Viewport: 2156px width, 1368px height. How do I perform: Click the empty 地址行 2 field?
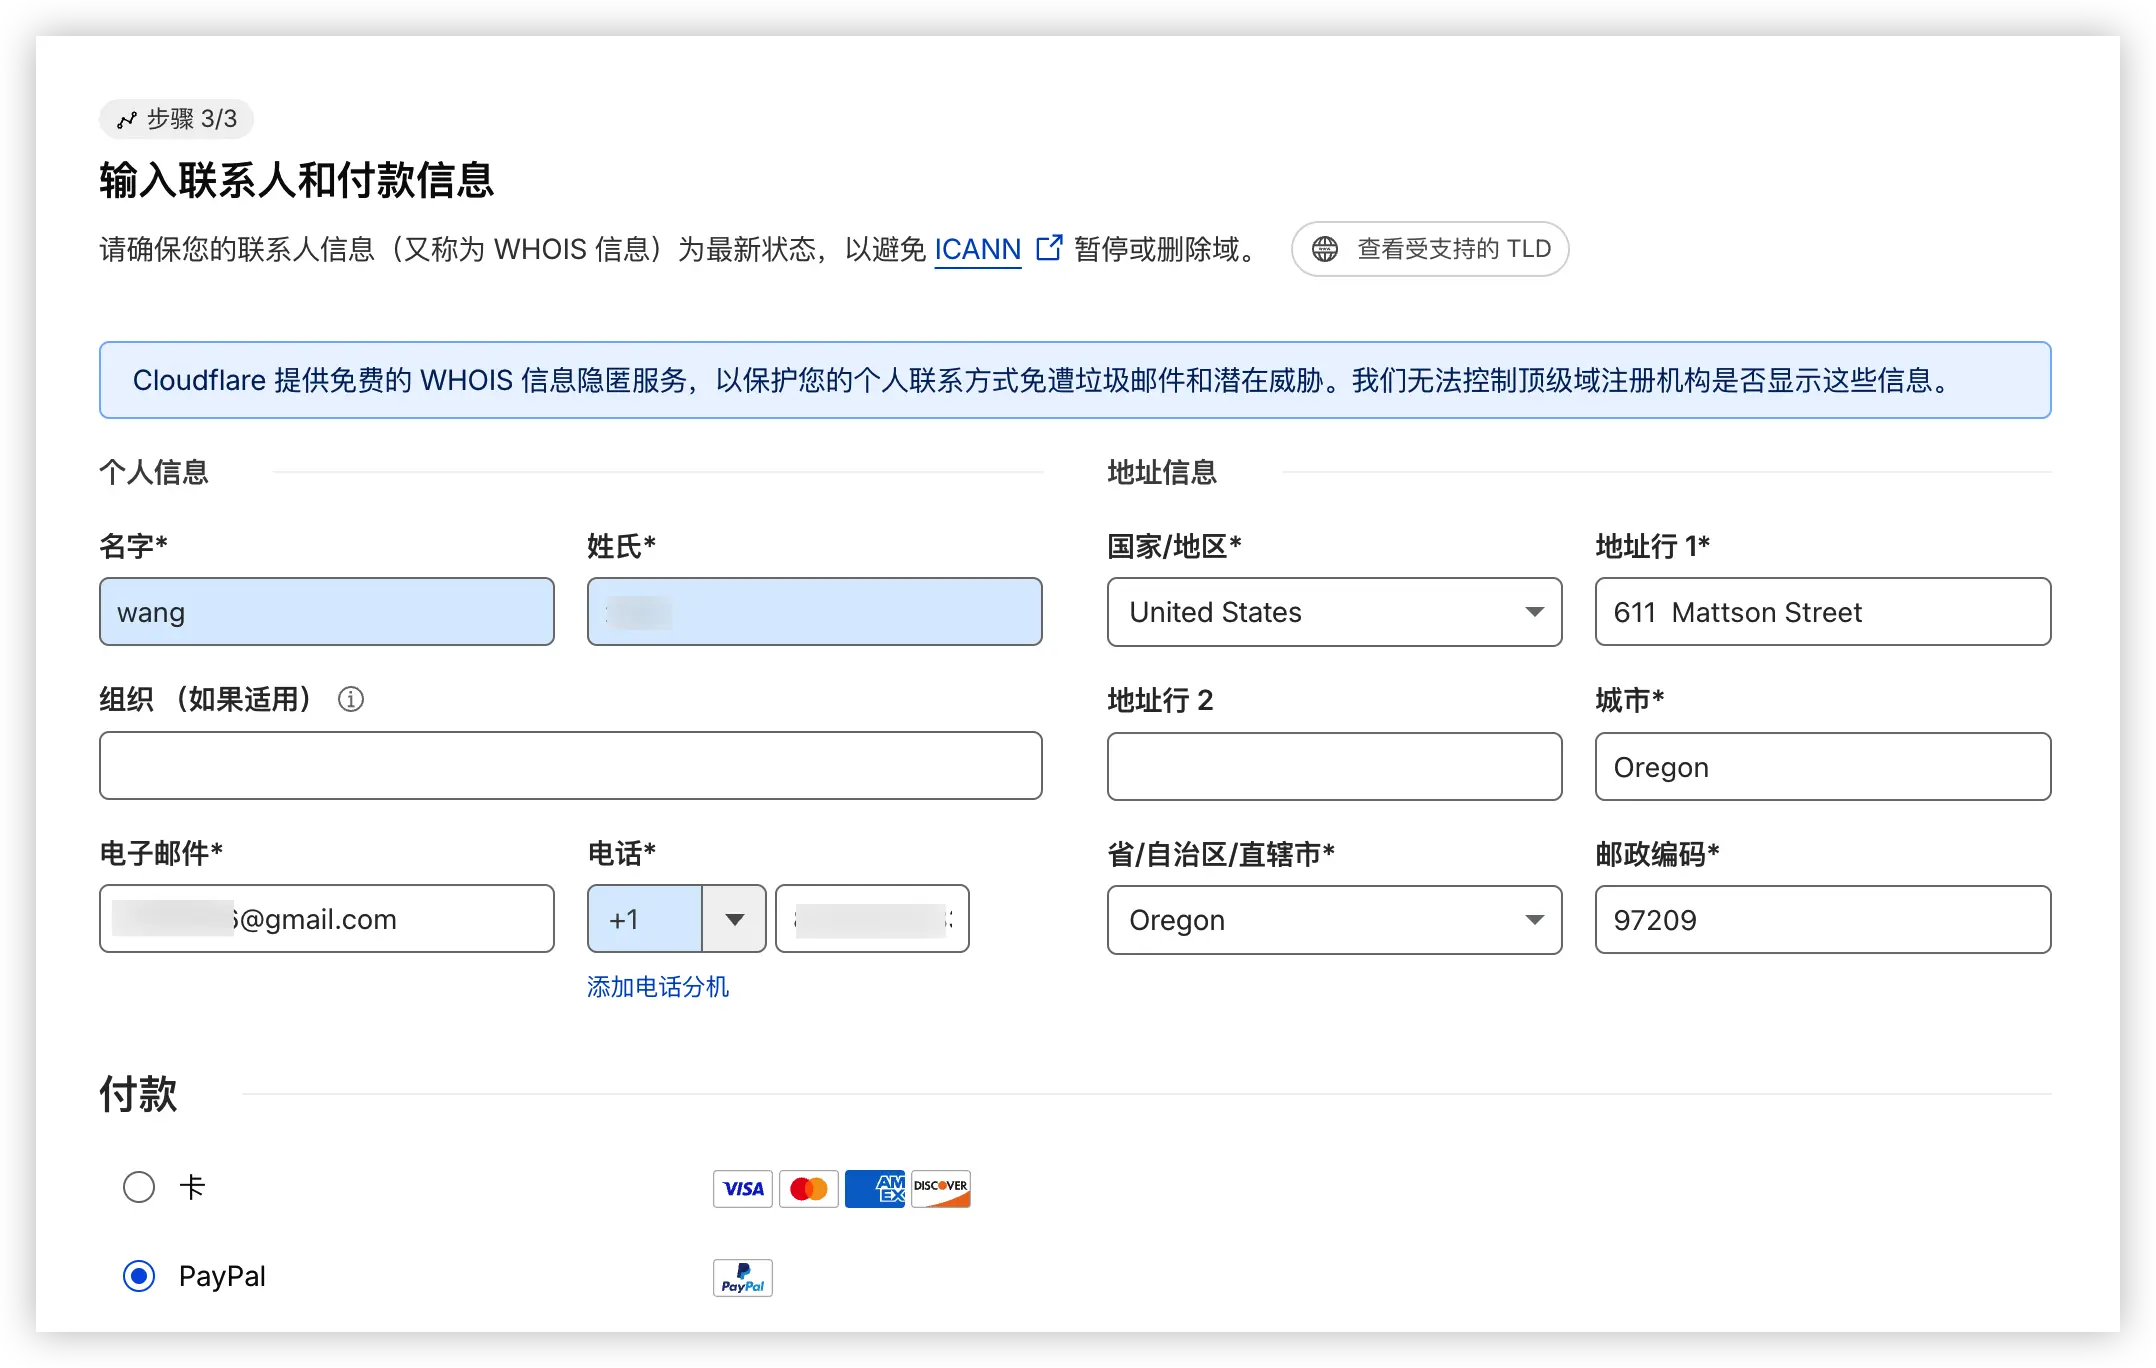coord(1333,766)
